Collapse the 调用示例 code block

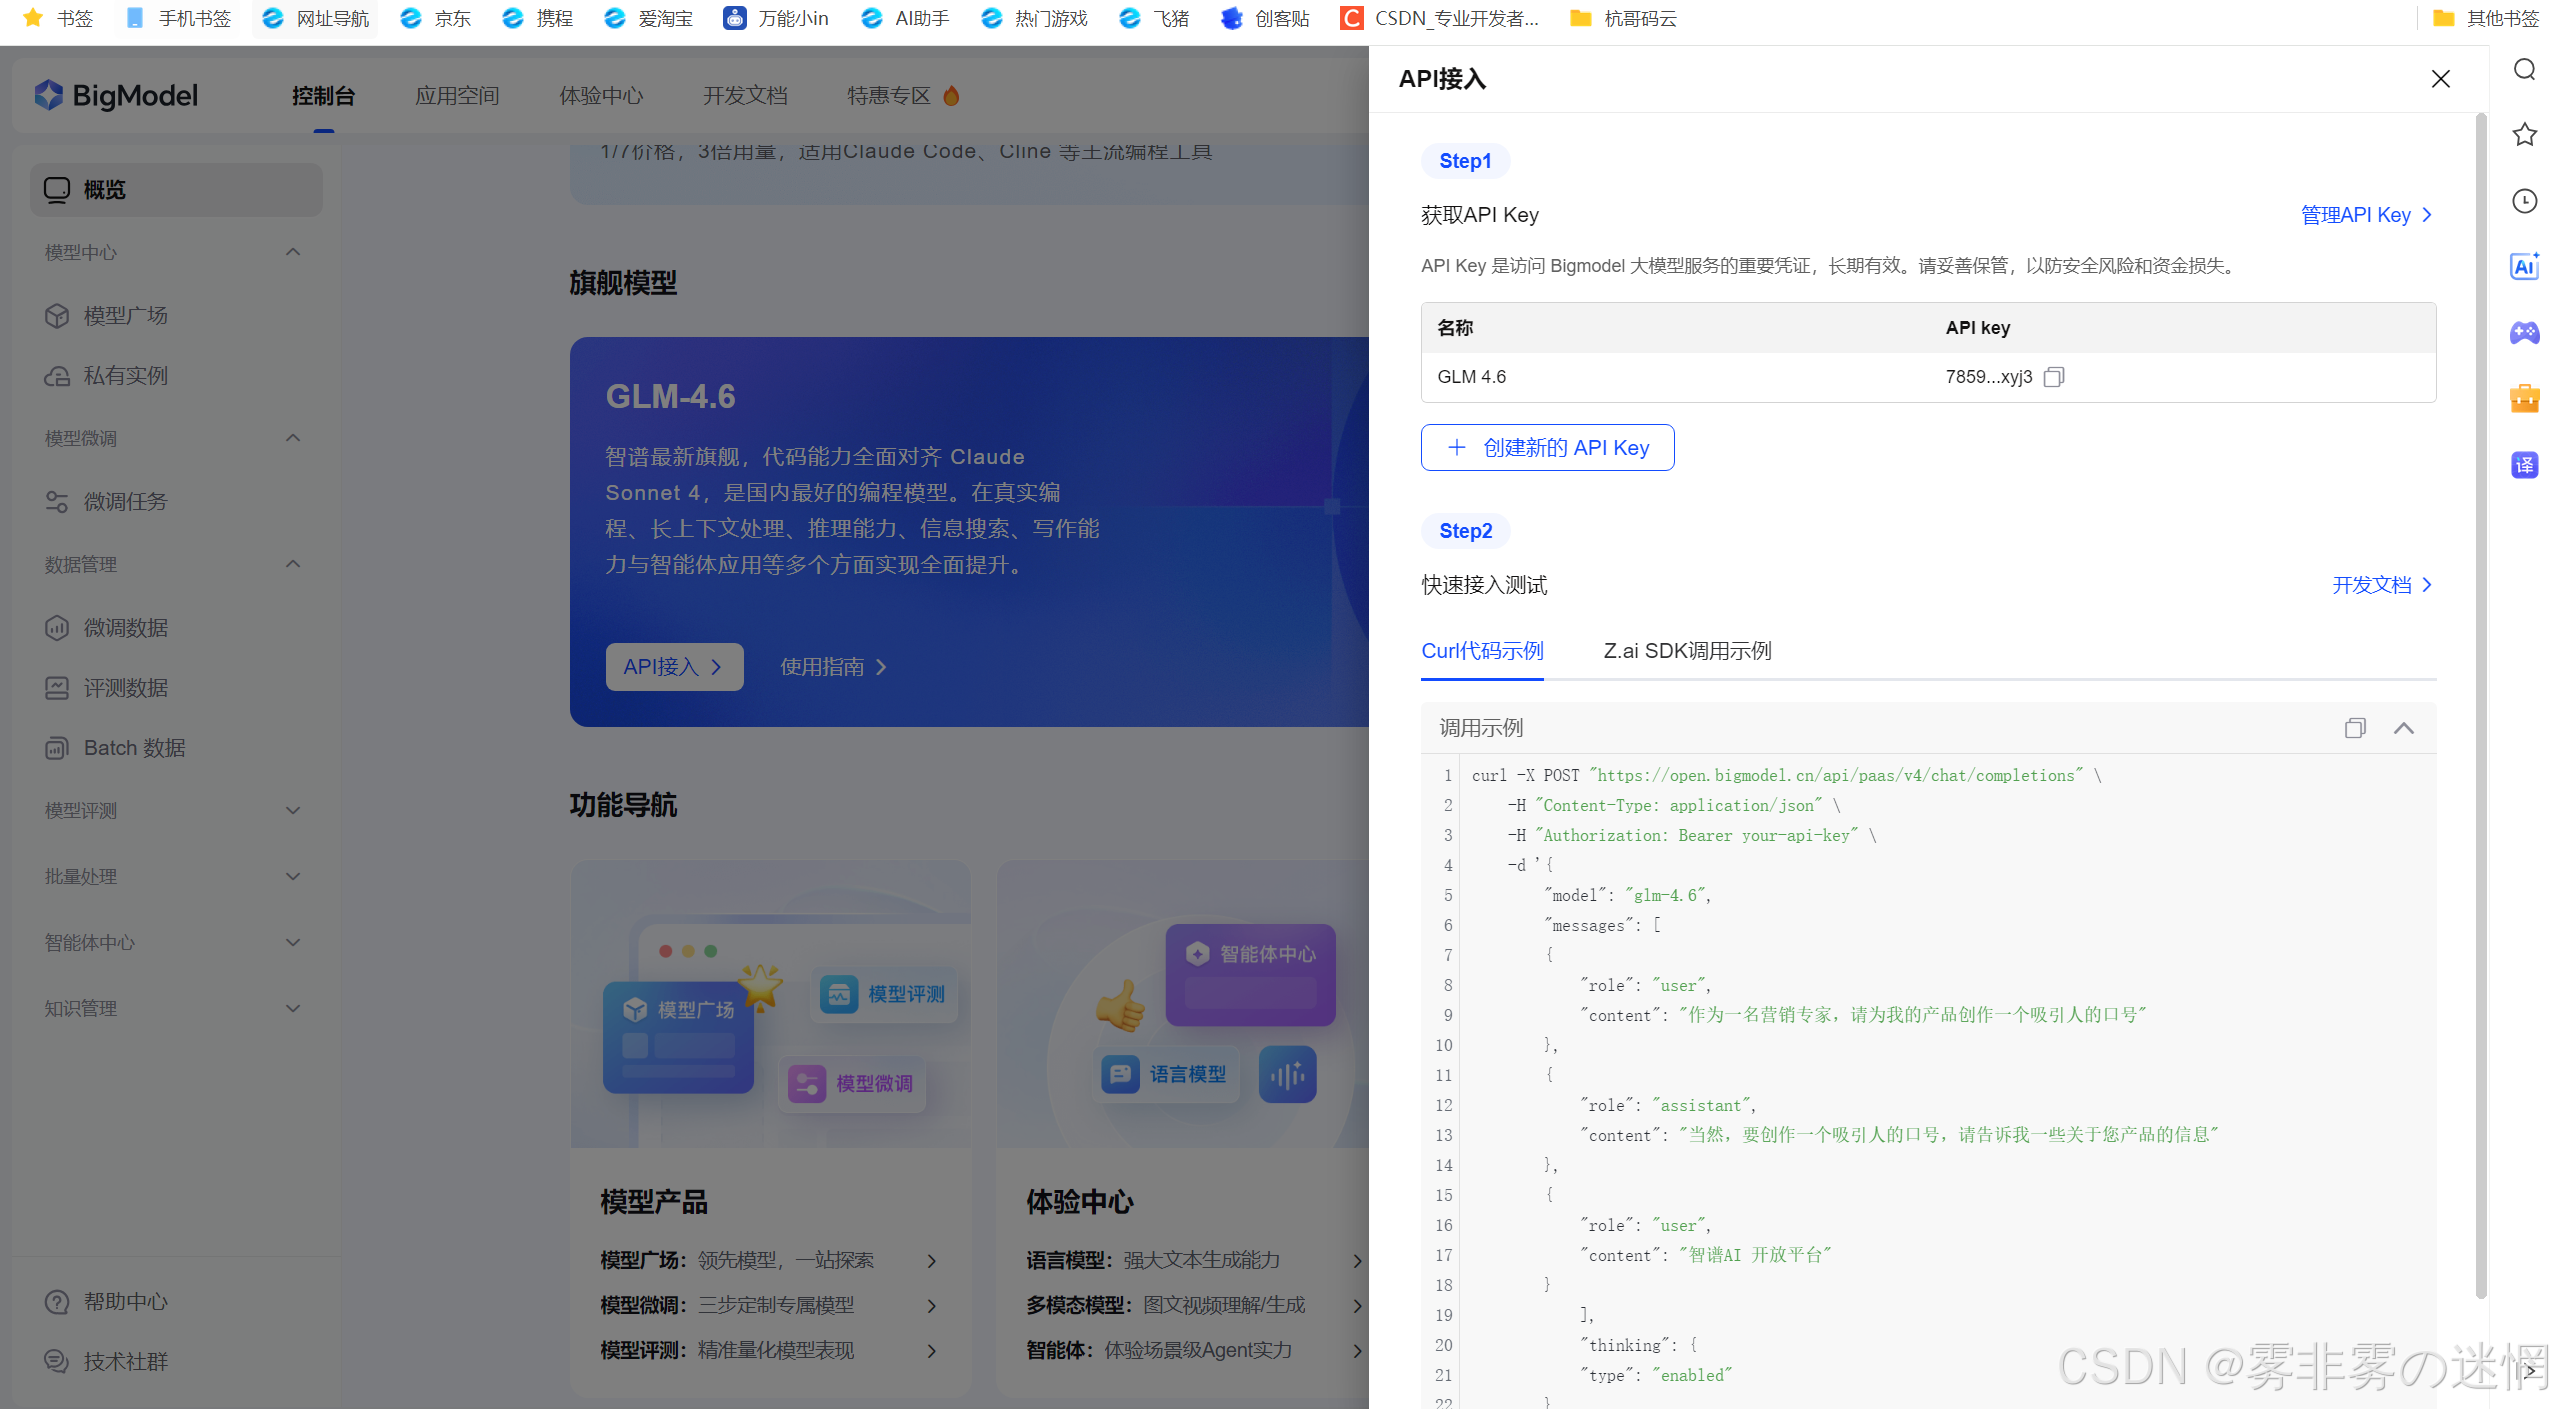(x=2403, y=728)
